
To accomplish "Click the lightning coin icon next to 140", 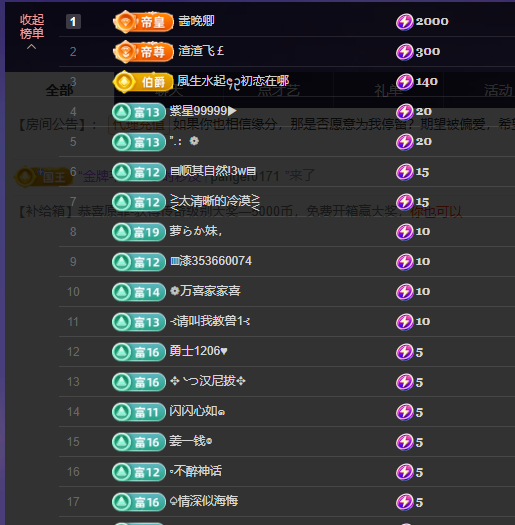I will click(x=404, y=82).
